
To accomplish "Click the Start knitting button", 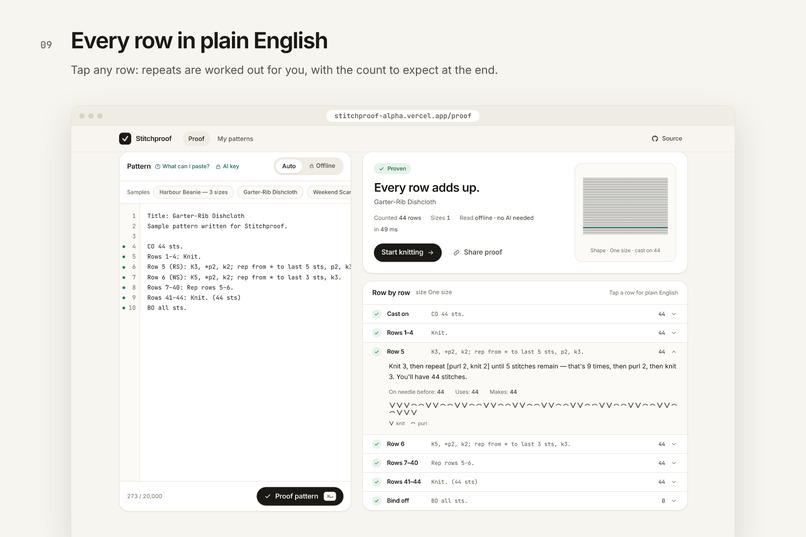I will tap(408, 252).
